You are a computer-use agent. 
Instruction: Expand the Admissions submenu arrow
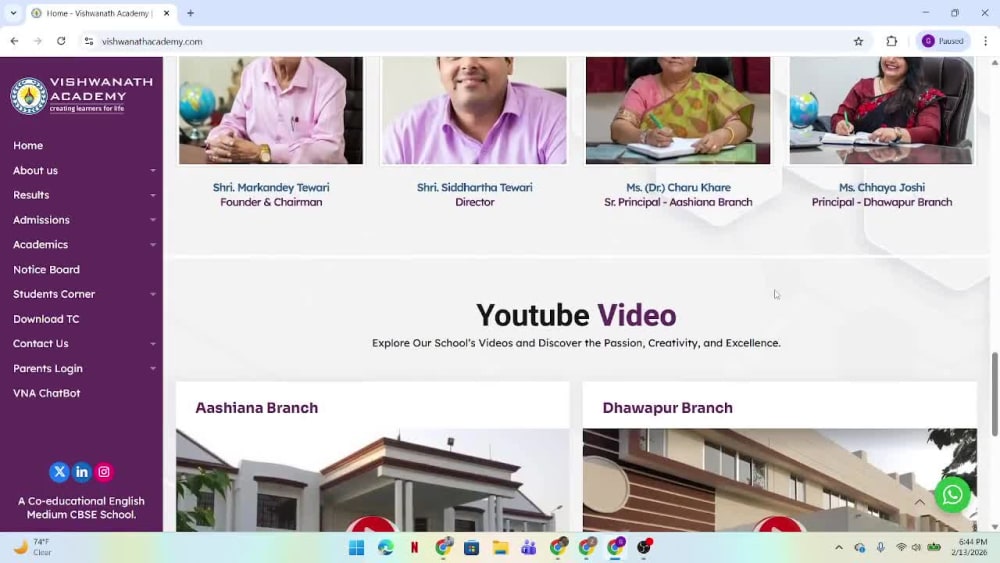(153, 220)
